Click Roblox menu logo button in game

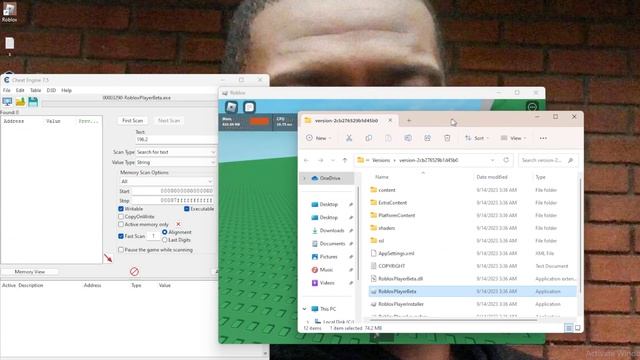(x=231, y=107)
